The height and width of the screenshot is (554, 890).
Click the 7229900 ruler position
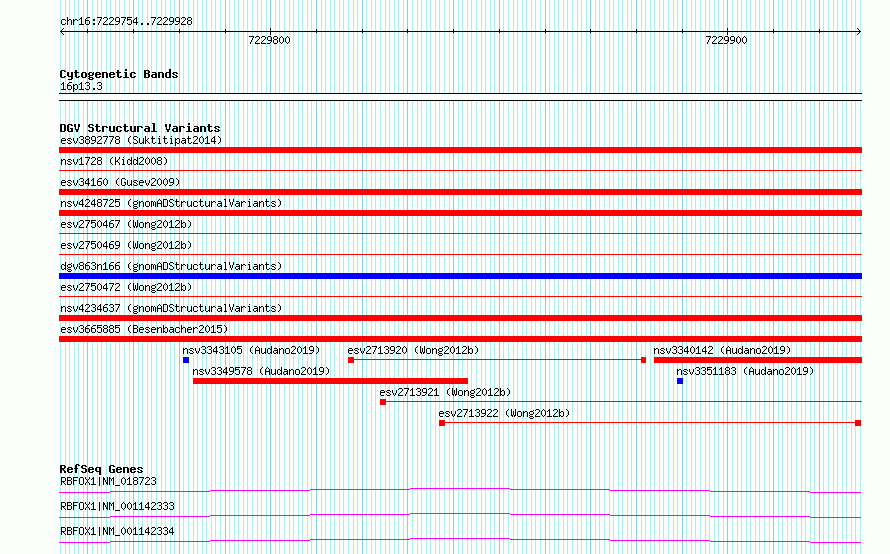726,40
